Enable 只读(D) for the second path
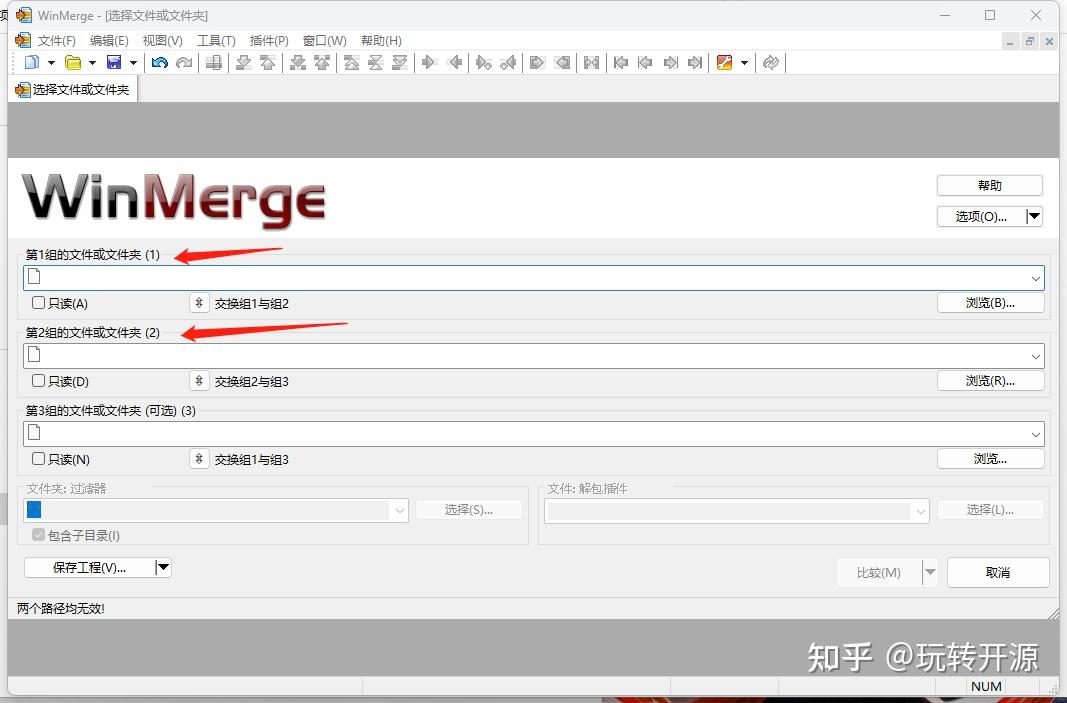1067x703 pixels. tap(37, 380)
